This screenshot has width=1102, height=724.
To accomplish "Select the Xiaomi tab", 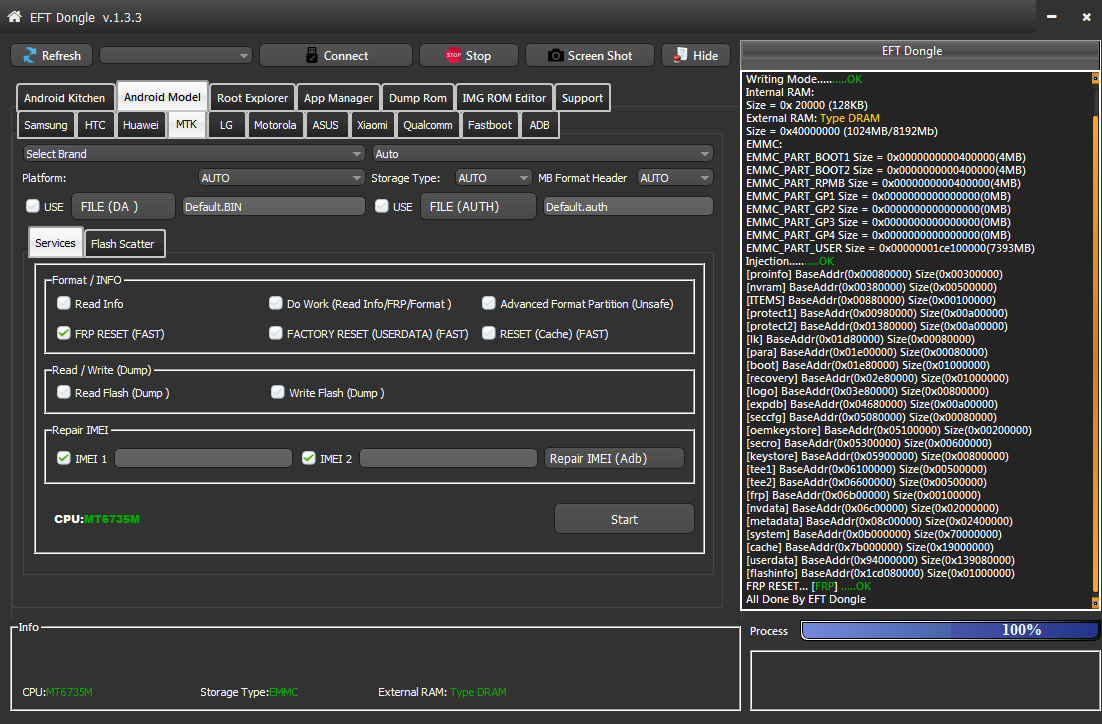I will pyautogui.click(x=372, y=125).
